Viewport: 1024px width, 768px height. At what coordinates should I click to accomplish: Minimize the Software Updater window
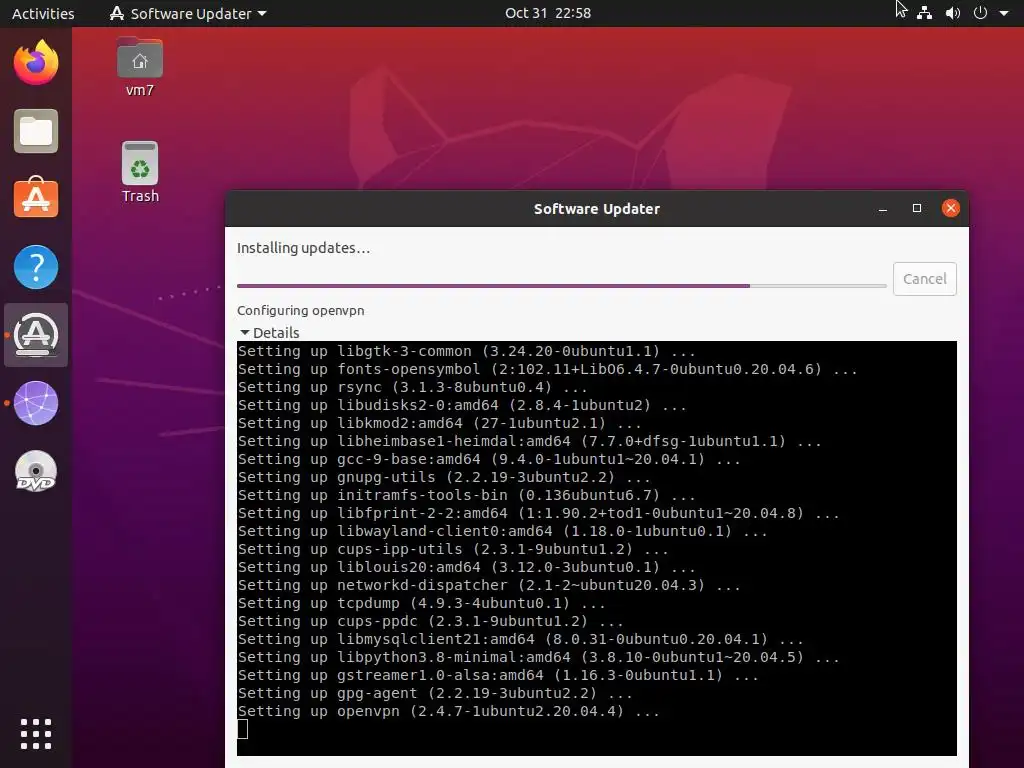(883, 209)
